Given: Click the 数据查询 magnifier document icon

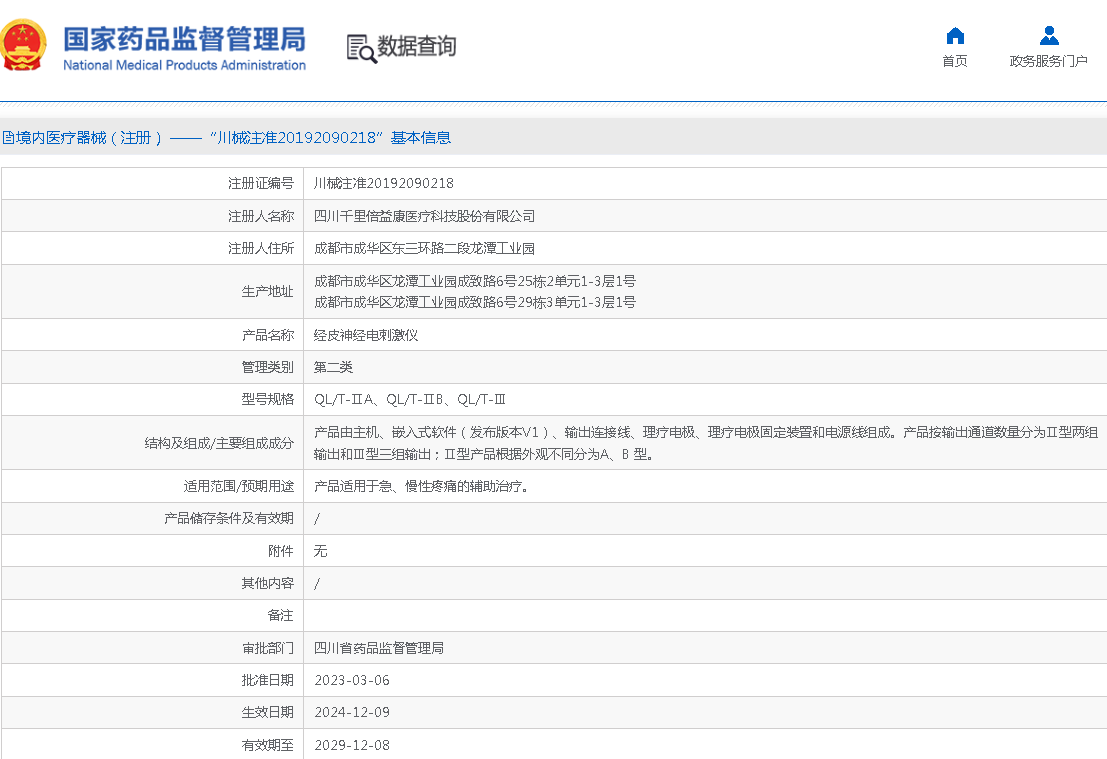Looking at the screenshot, I should pyautogui.click(x=360, y=47).
